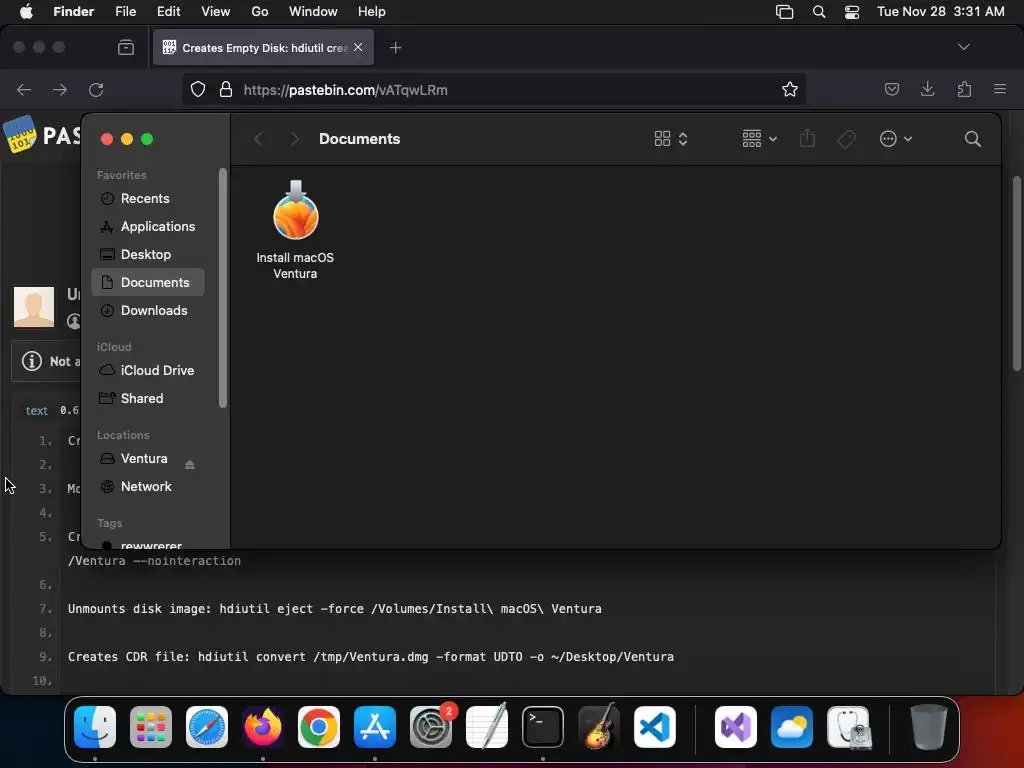This screenshot has width=1024, height=768.
Task: Open Spotlight search in menu bar
Action: 818,12
